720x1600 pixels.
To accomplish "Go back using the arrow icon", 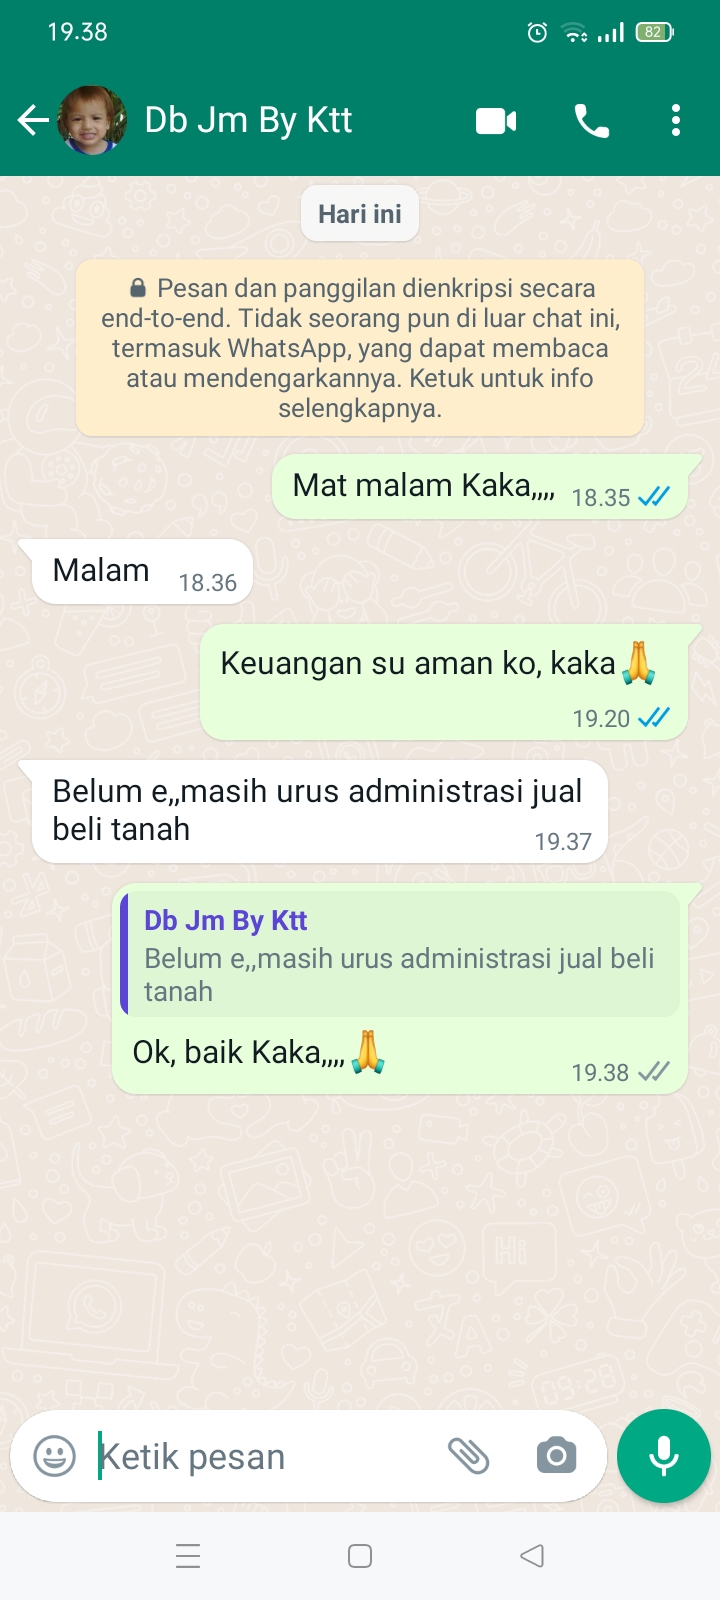I will click(x=33, y=120).
